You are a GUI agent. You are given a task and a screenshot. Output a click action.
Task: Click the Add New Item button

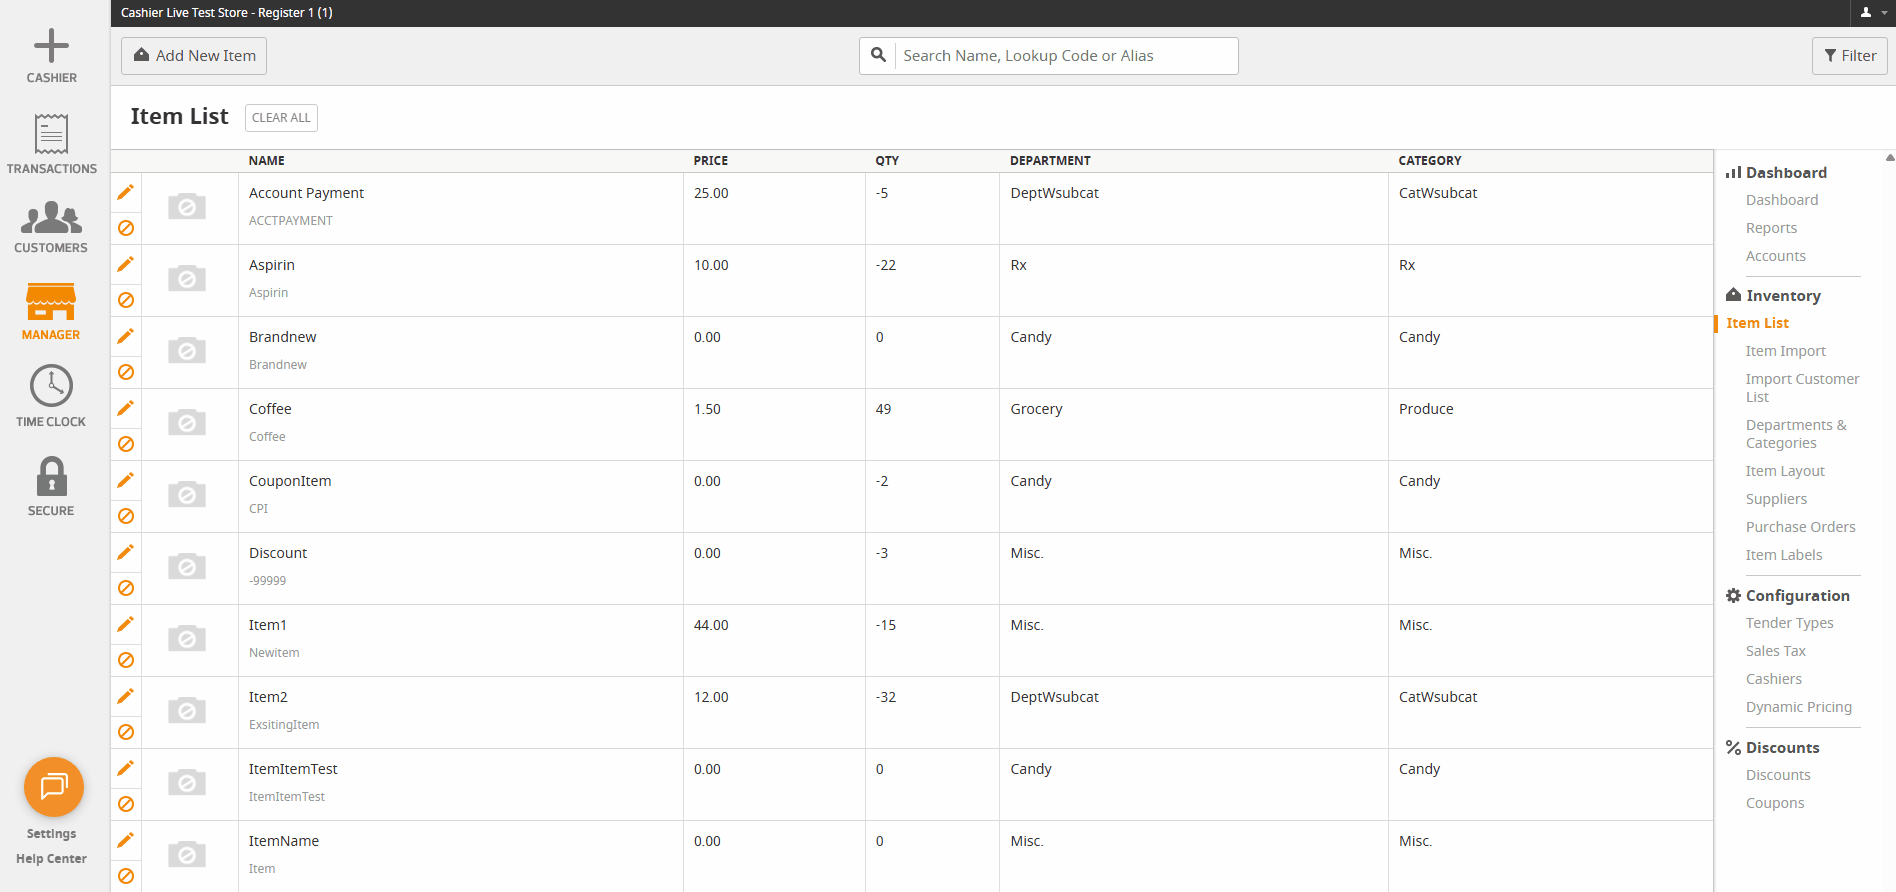tap(194, 56)
